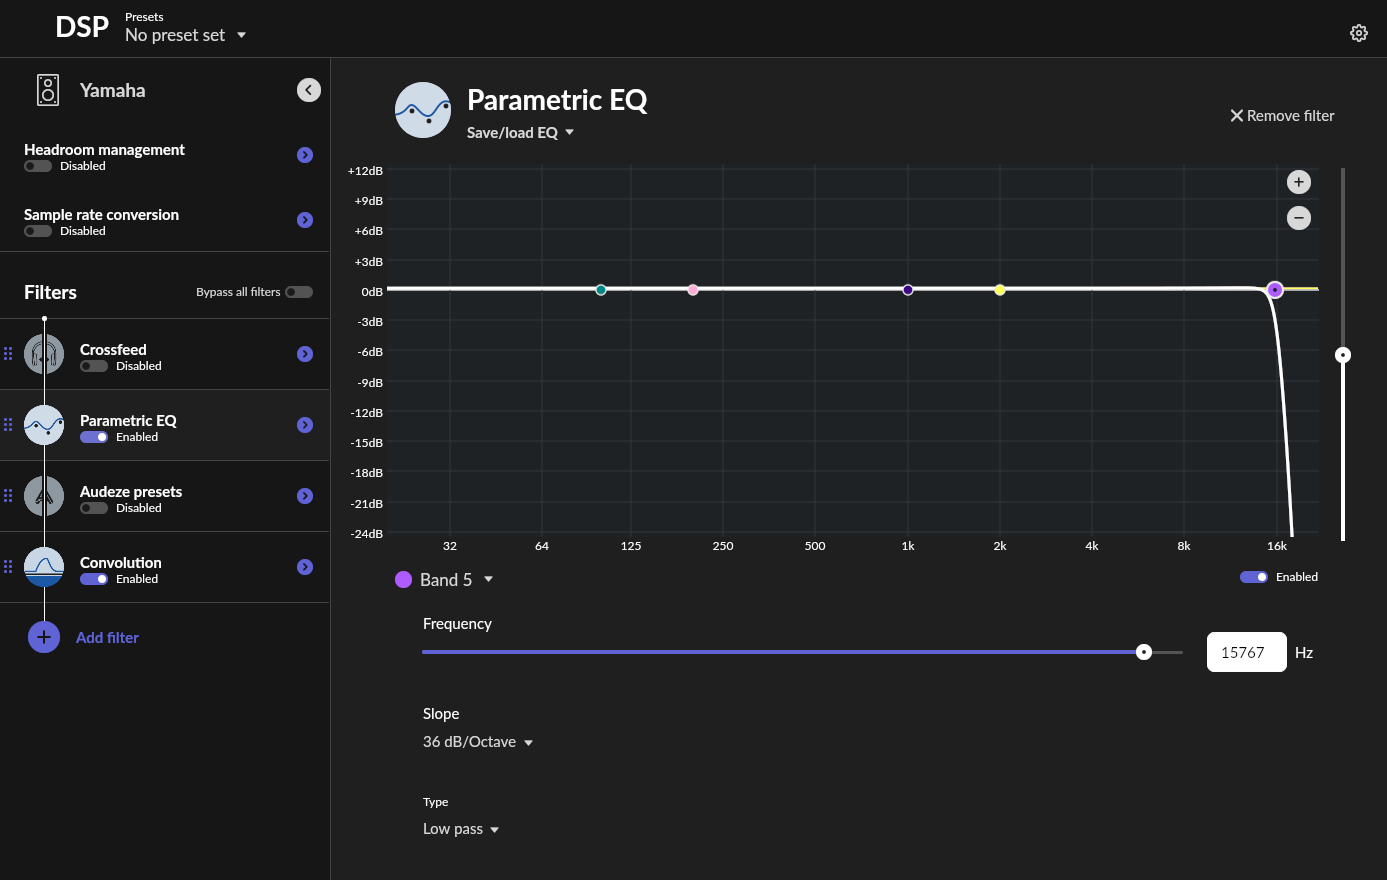Screen dimensions: 1387x880
Task: Click Add filter
Action: coord(107,637)
